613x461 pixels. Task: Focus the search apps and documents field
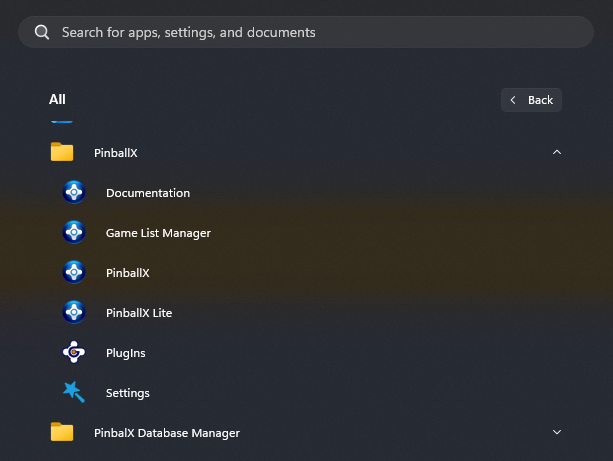point(306,32)
